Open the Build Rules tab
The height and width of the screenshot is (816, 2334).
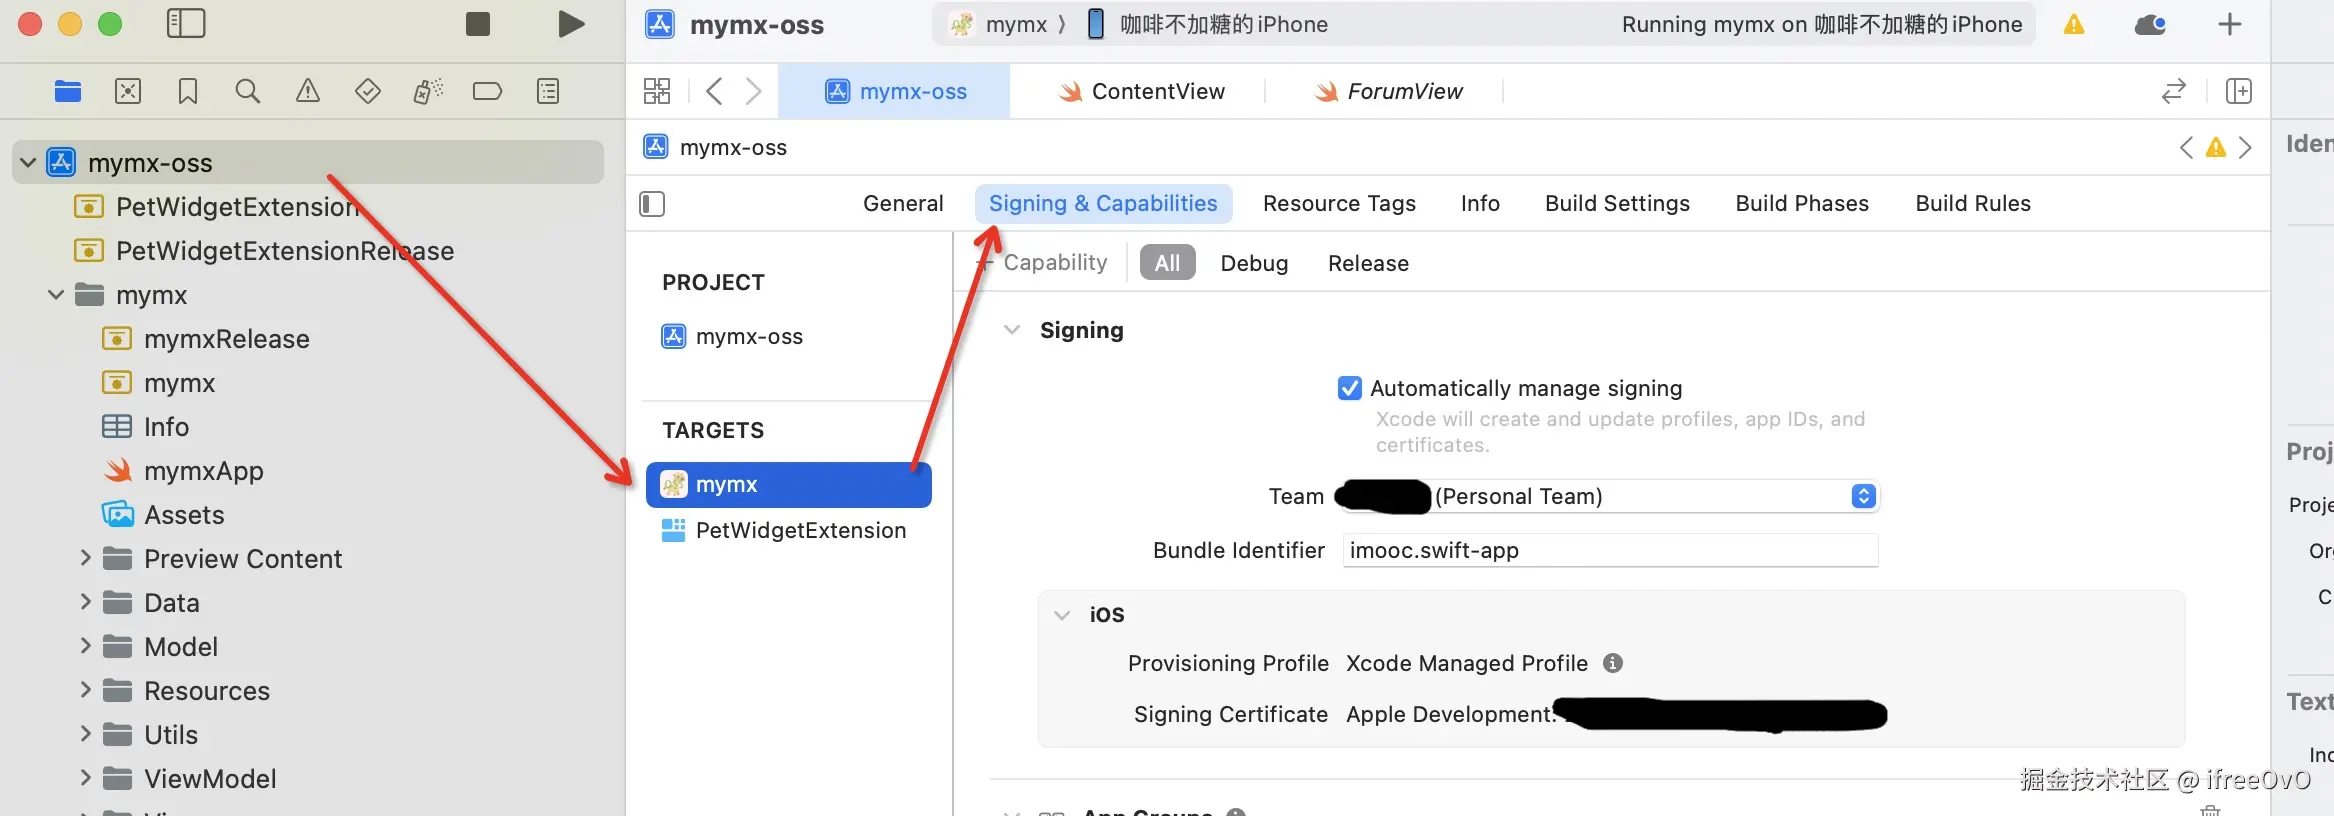click(1973, 204)
